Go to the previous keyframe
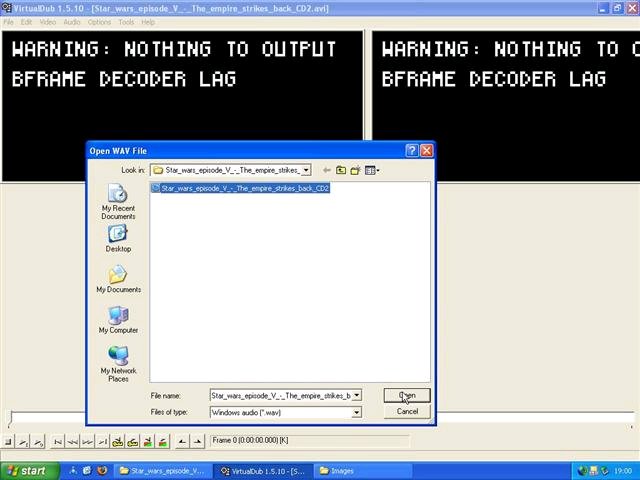The height and width of the screenshot is (480, 640). [x=118, y=442]
